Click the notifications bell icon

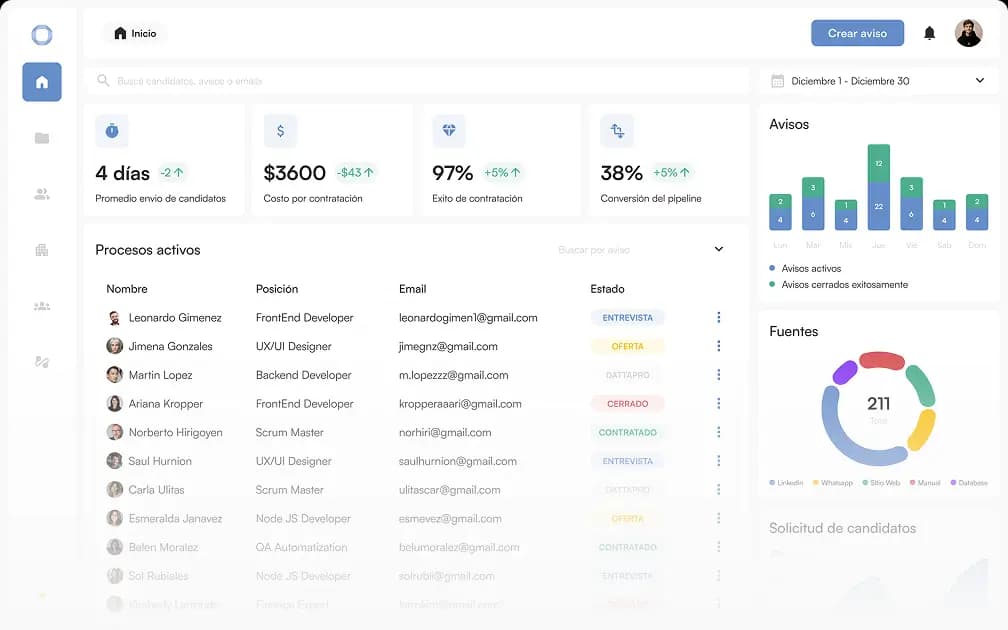click(929, 32)
